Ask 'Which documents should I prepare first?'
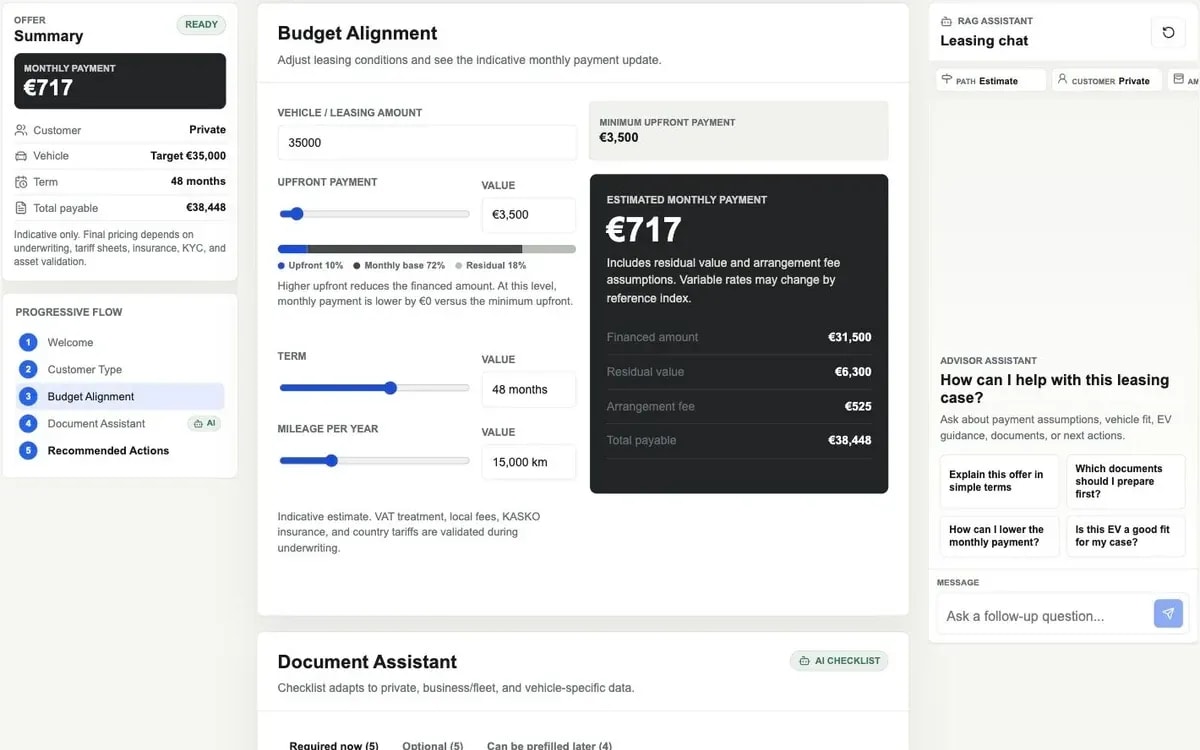The width and height of the screenshot is (1200, 750). 1125,481
